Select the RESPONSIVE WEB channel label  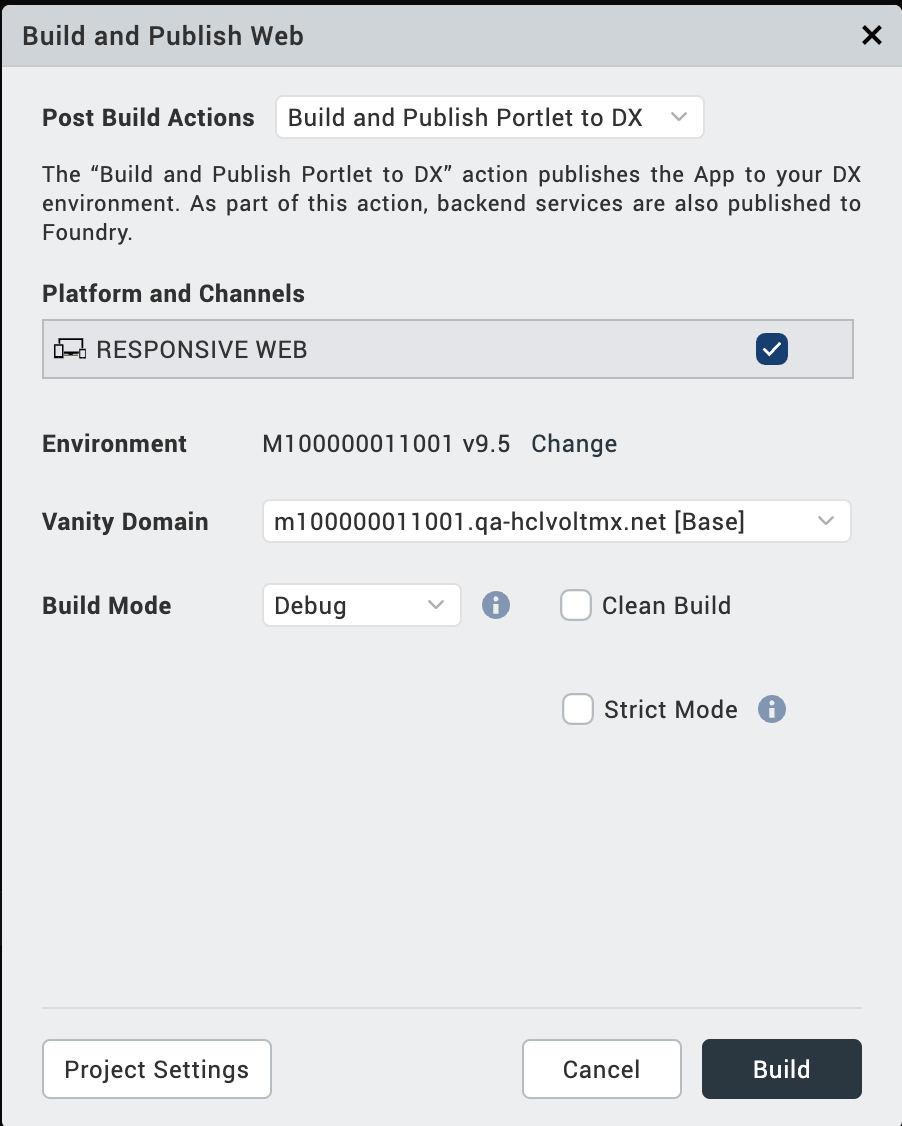202,349
